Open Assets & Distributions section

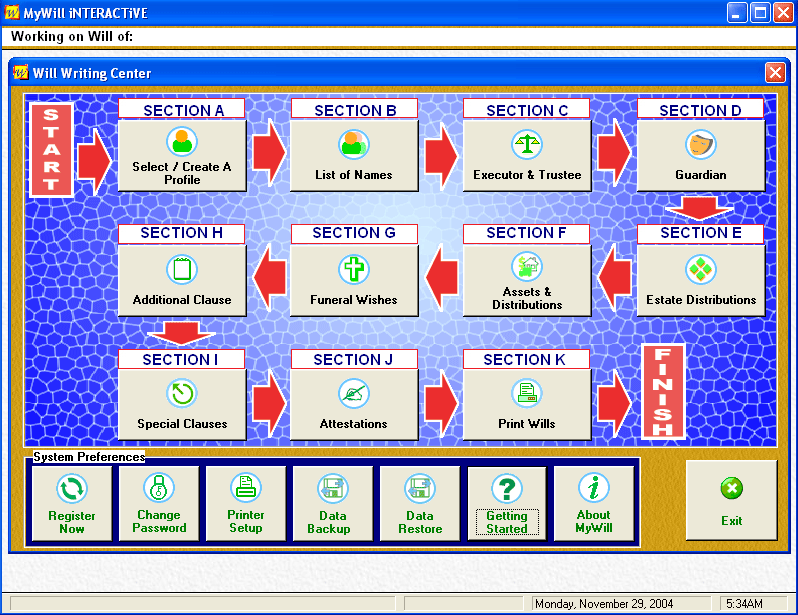(527, 281)
